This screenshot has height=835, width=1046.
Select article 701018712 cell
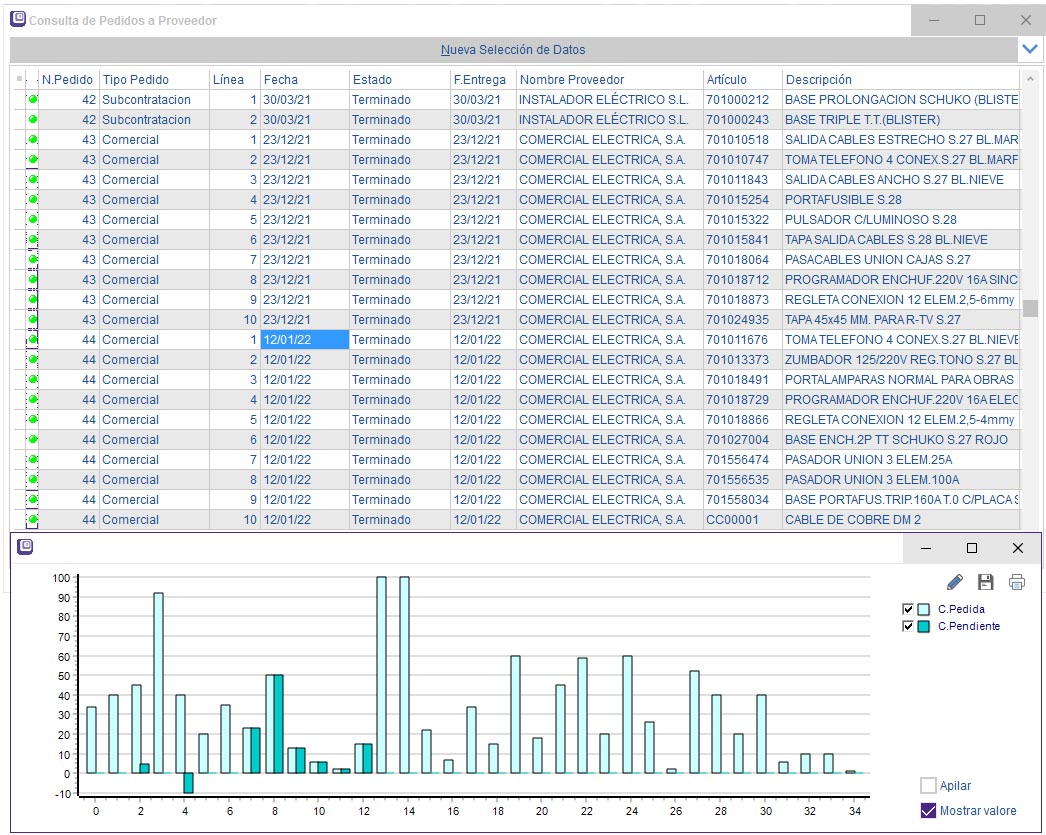737,280
